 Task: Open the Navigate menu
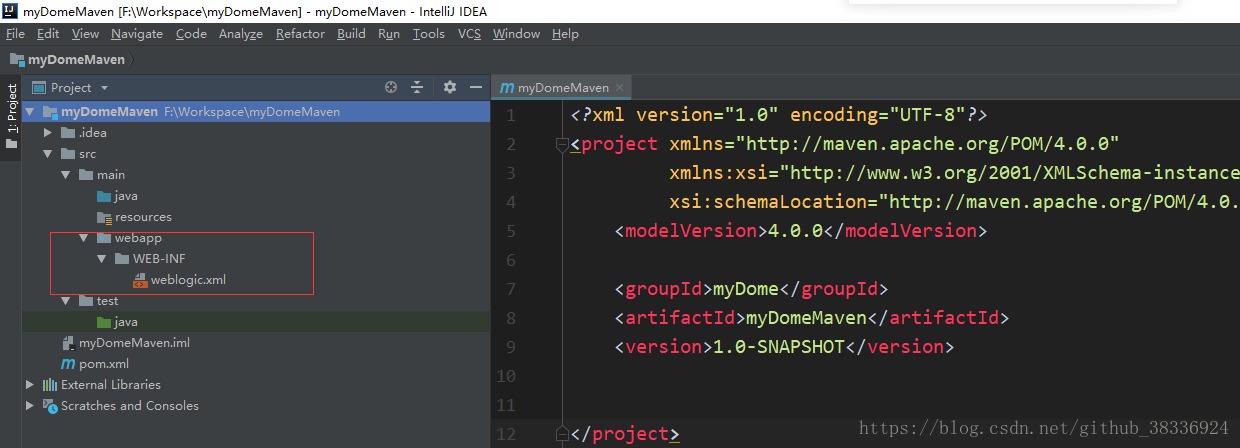tap(137, 34)
